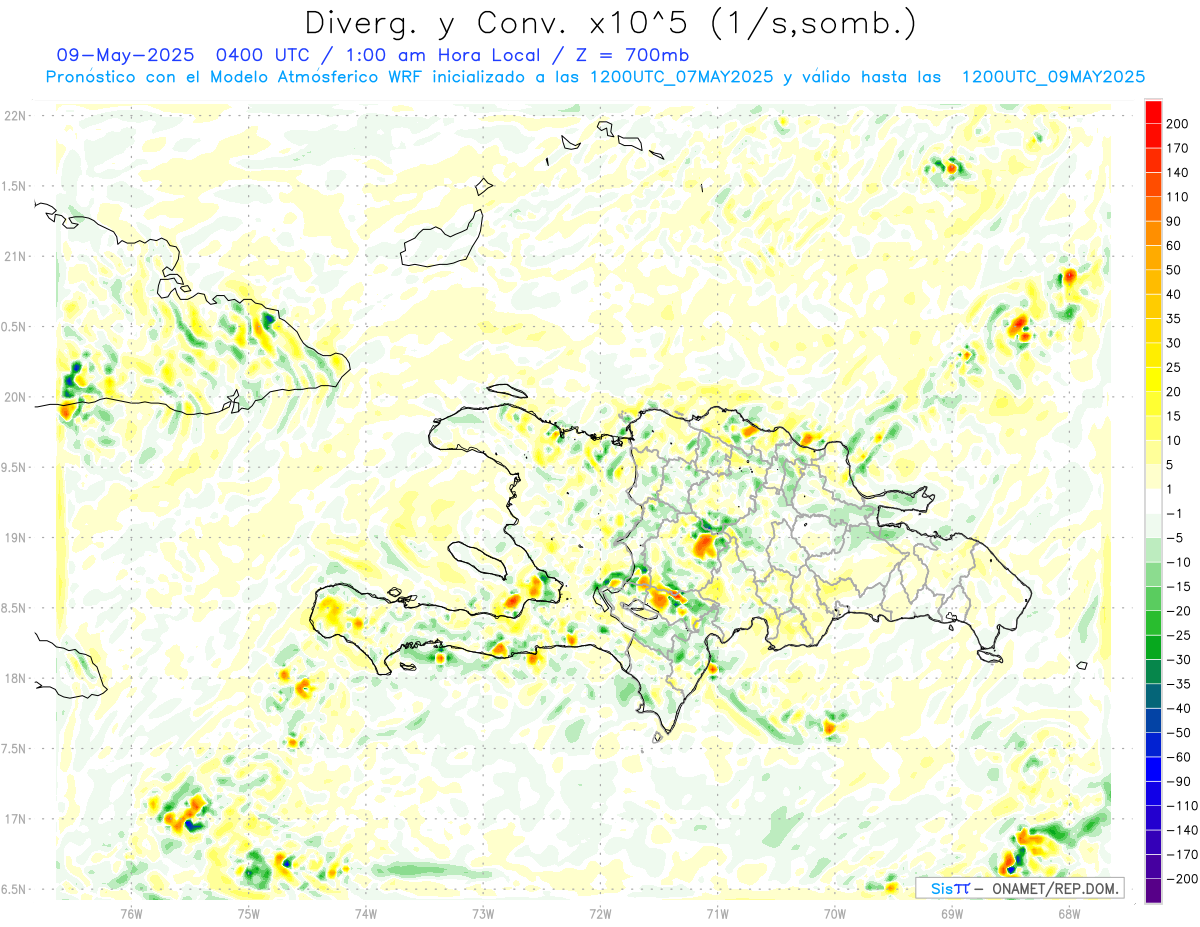
Task: Click the valid-until time "1200UTC_09MAY2025"
Action: [x=1053, y=77]
